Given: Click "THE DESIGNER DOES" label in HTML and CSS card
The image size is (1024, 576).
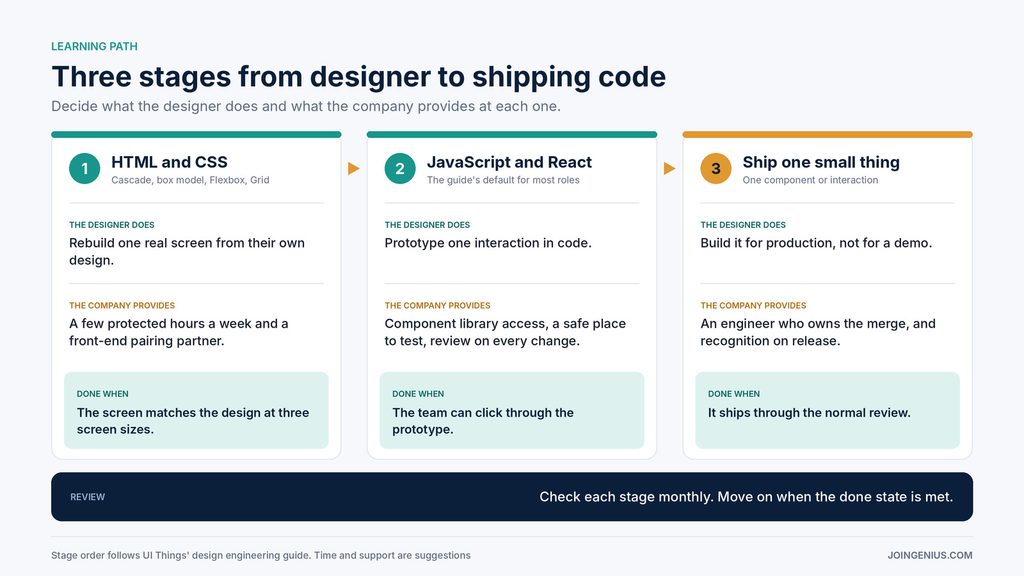Looking at the screenshot, I should [112, 225].
